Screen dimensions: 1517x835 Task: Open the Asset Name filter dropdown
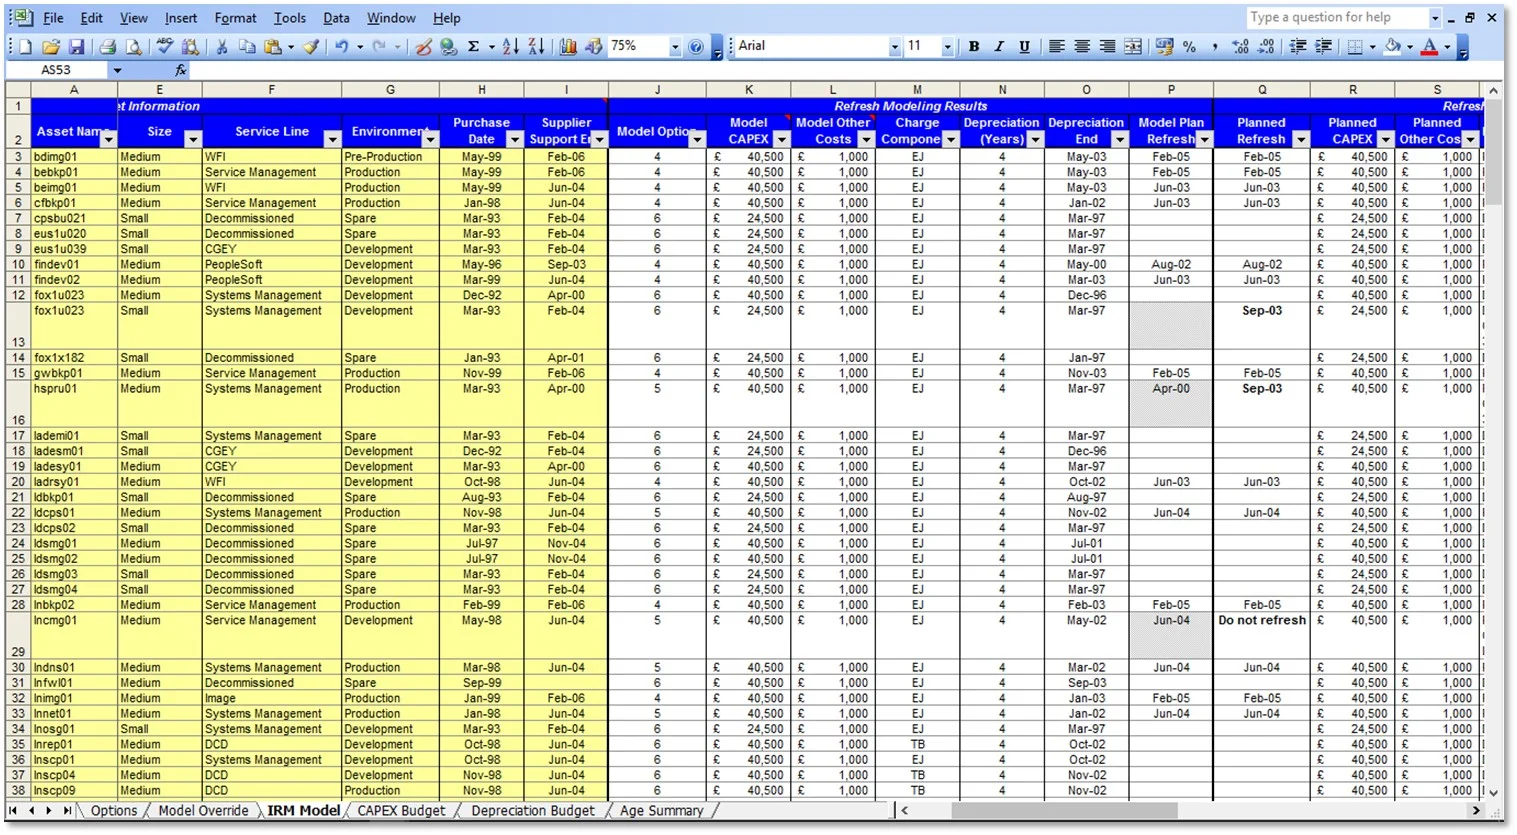[x=108, y=139]
